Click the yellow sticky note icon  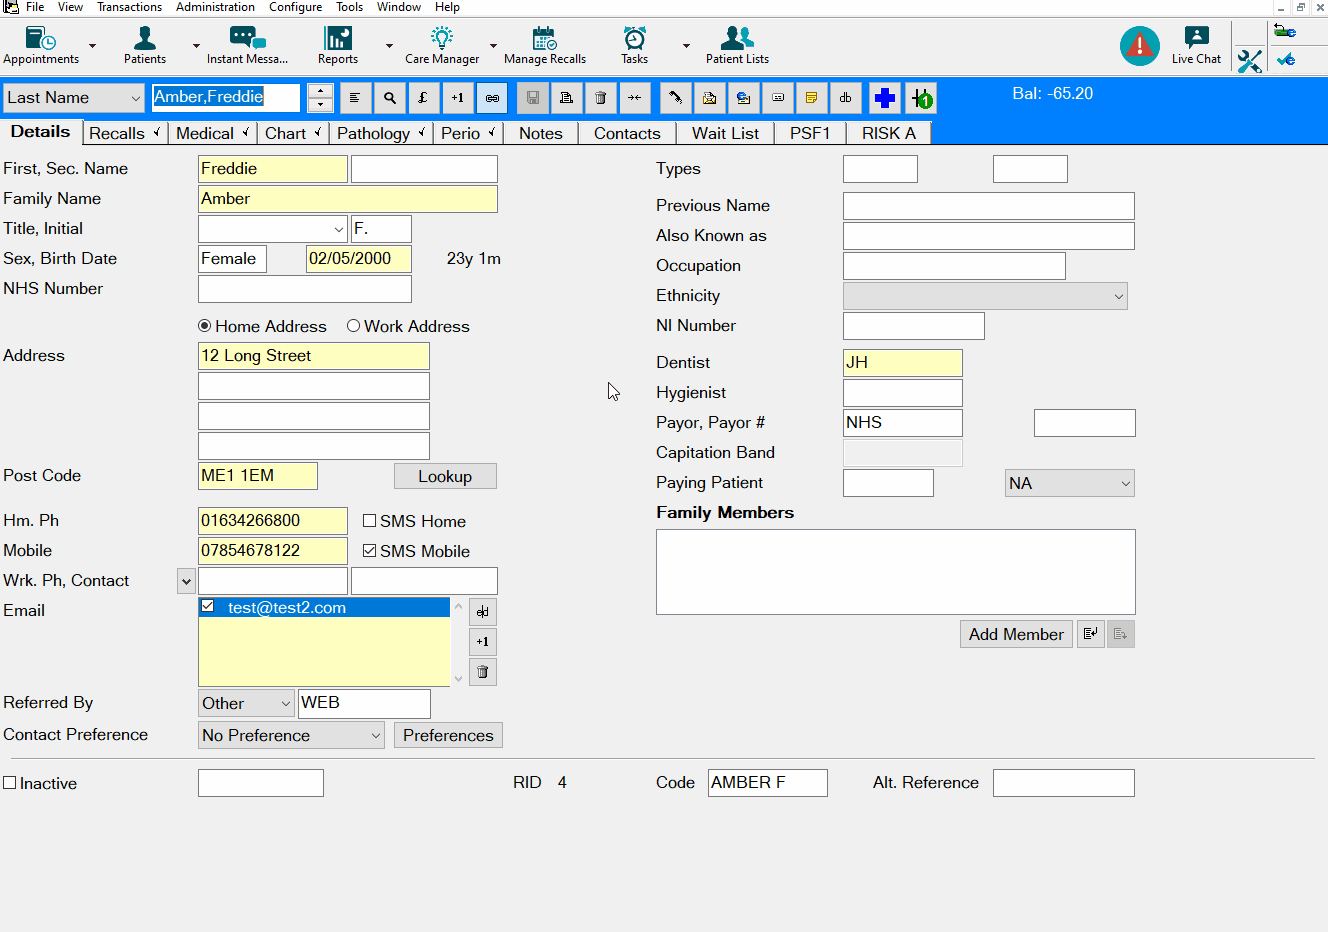pos(811,98)
